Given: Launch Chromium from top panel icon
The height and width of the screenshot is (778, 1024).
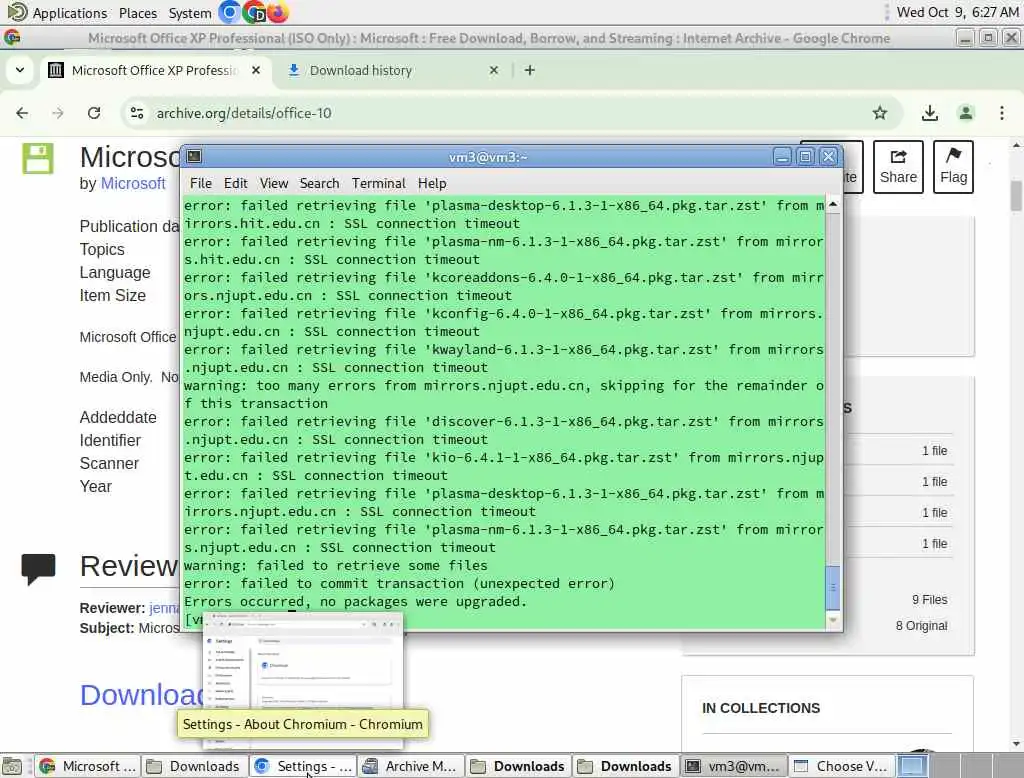Looking at the screenshot, I should click(x=229, y=12).
